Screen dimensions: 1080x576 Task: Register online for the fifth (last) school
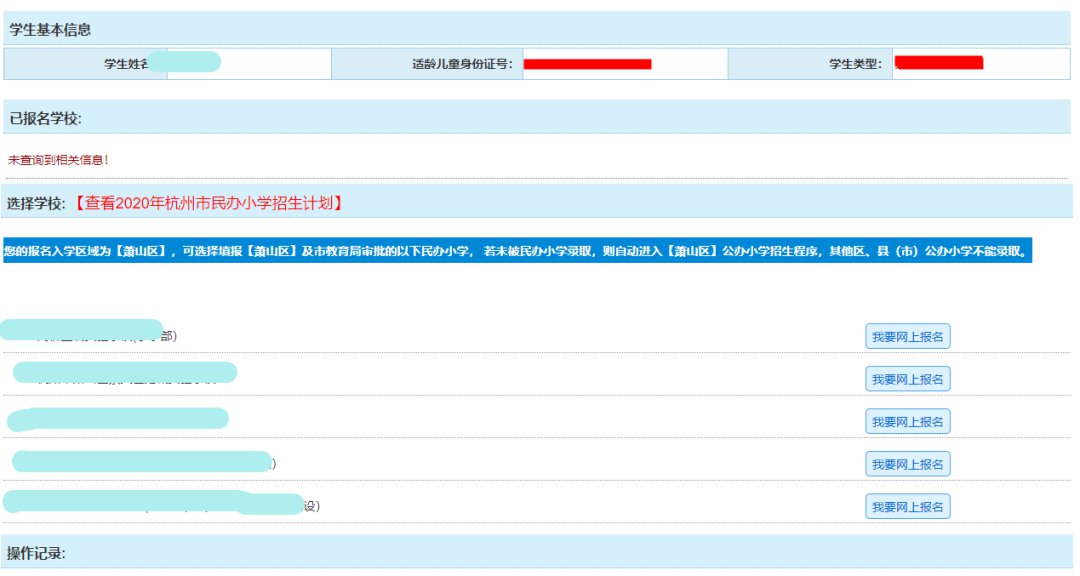click(x=907, y=507)
